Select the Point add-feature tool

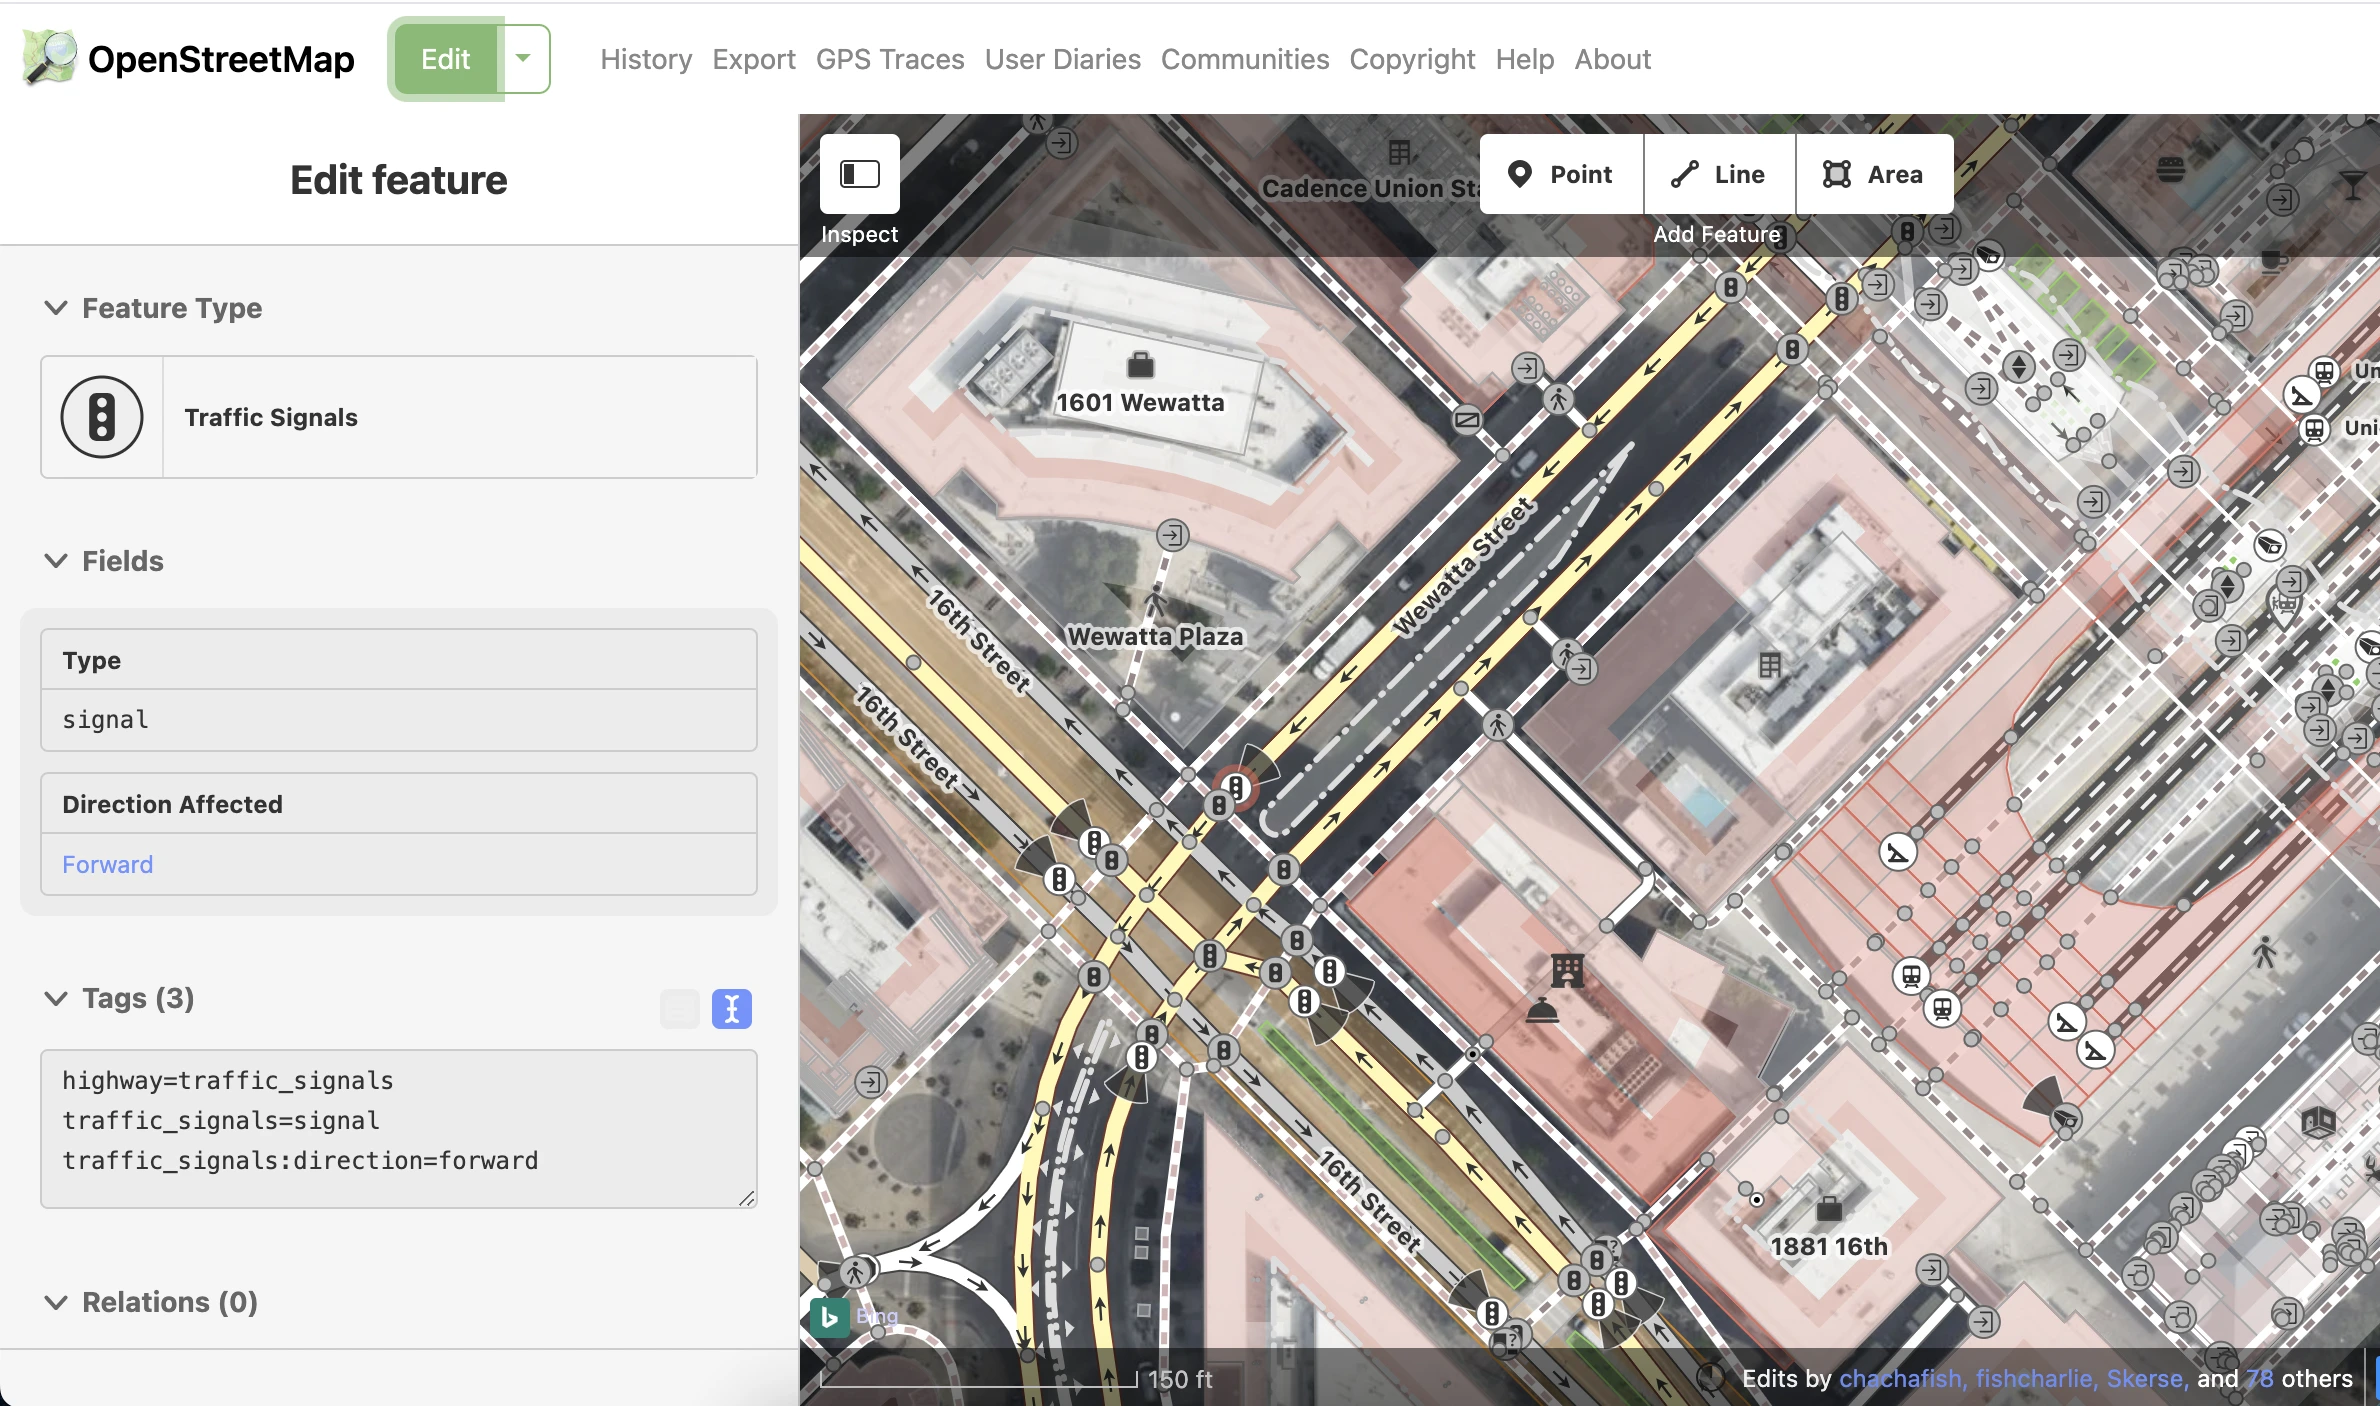tap(1561, 174)
